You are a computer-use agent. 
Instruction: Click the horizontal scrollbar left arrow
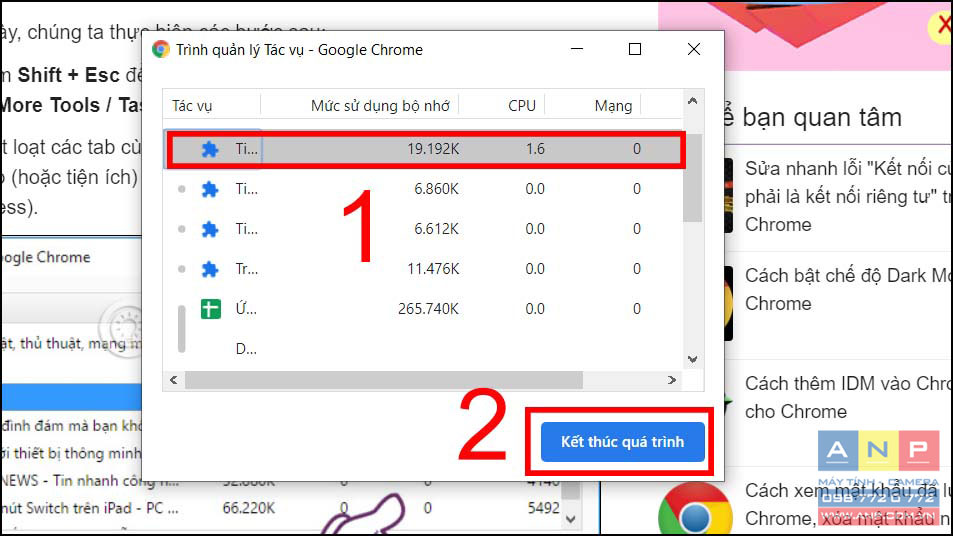(x=174, y=380)
